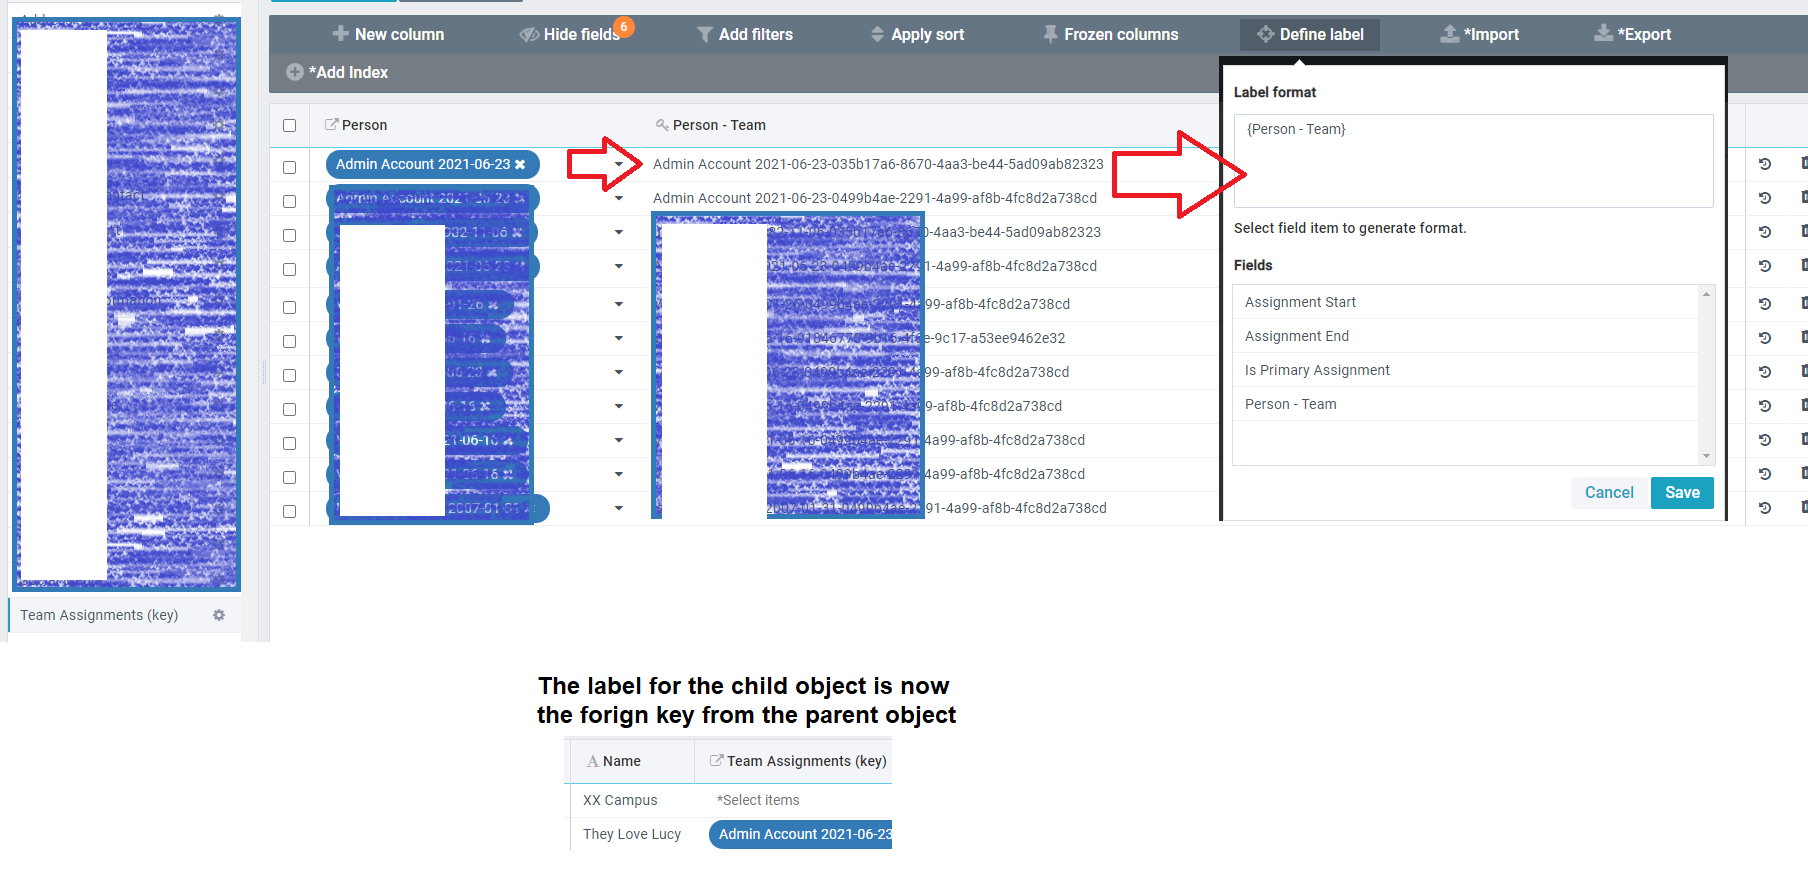Tick the last row's checkbox
Image resolution: width=1808 pixels, height=872 pixels.
[x=290, y=512]
